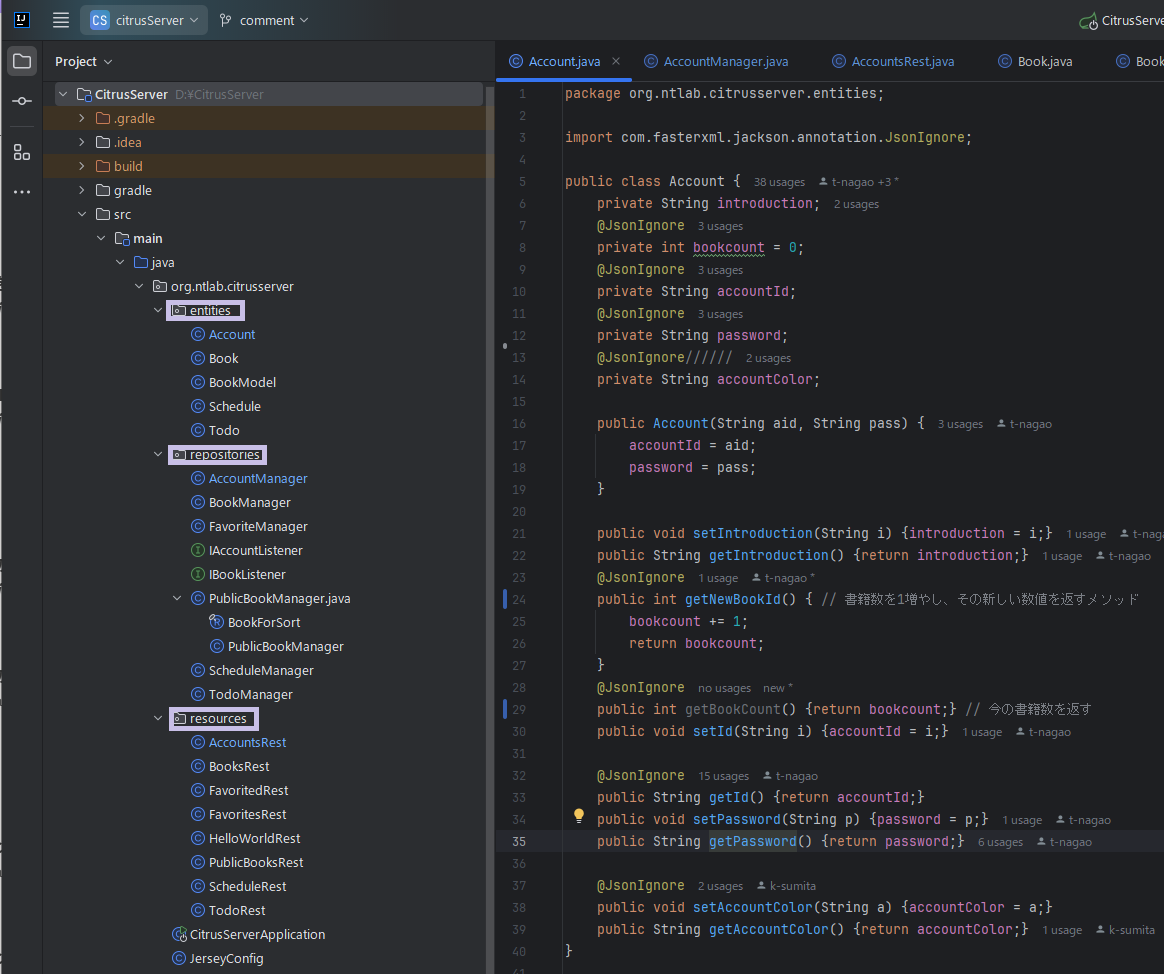Collapse the src folder

82,214
